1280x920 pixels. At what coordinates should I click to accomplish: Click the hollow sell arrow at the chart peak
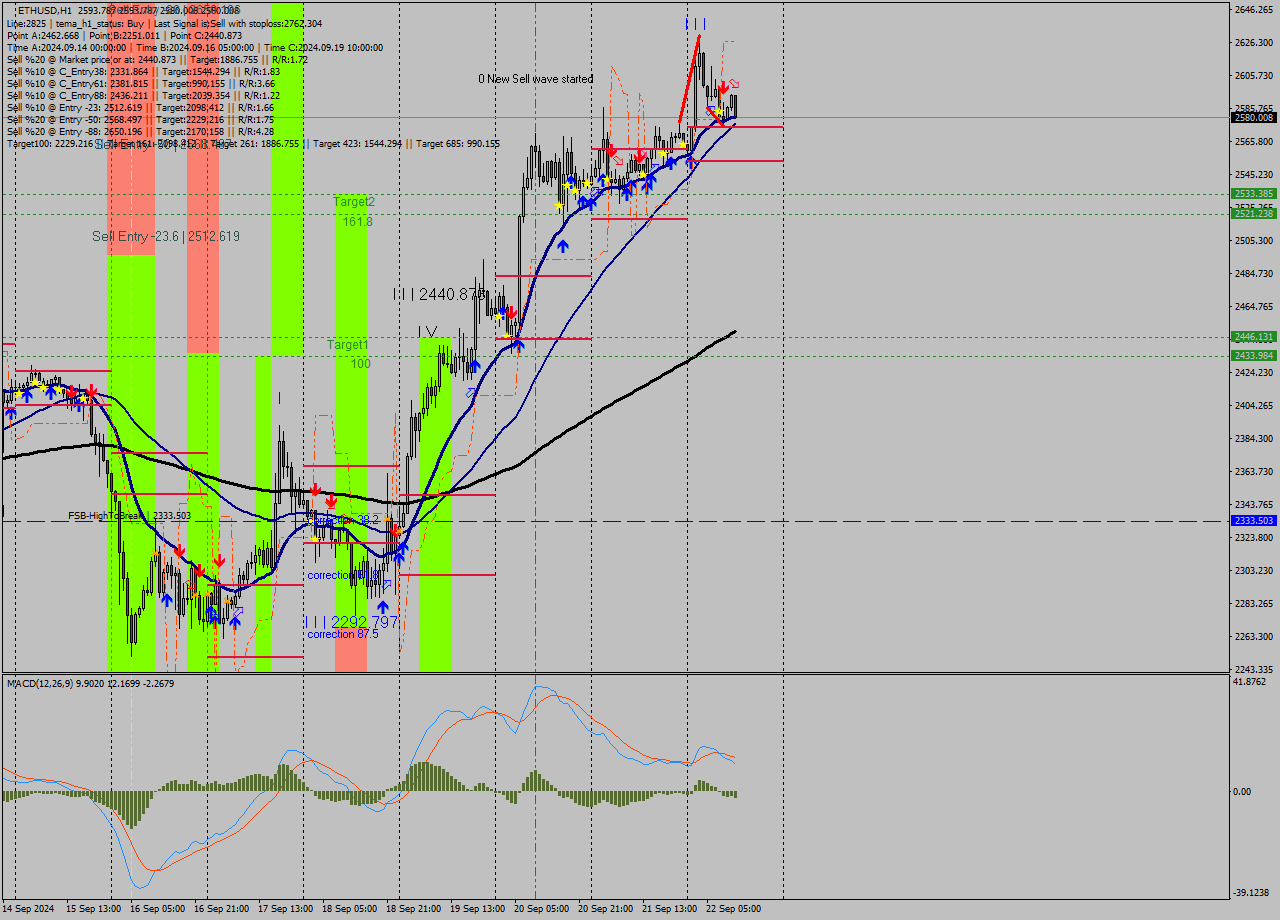pos(734,84)
